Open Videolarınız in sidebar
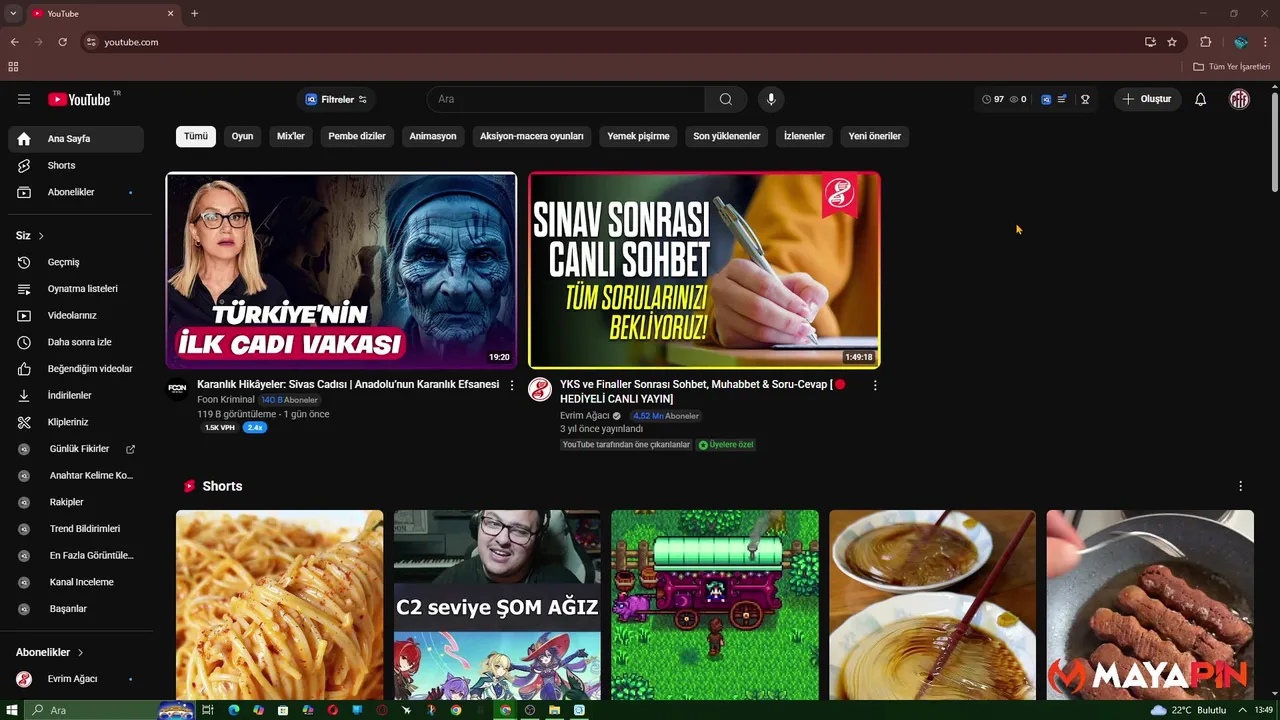1280x720 pixels. click(x=76, y=315)
